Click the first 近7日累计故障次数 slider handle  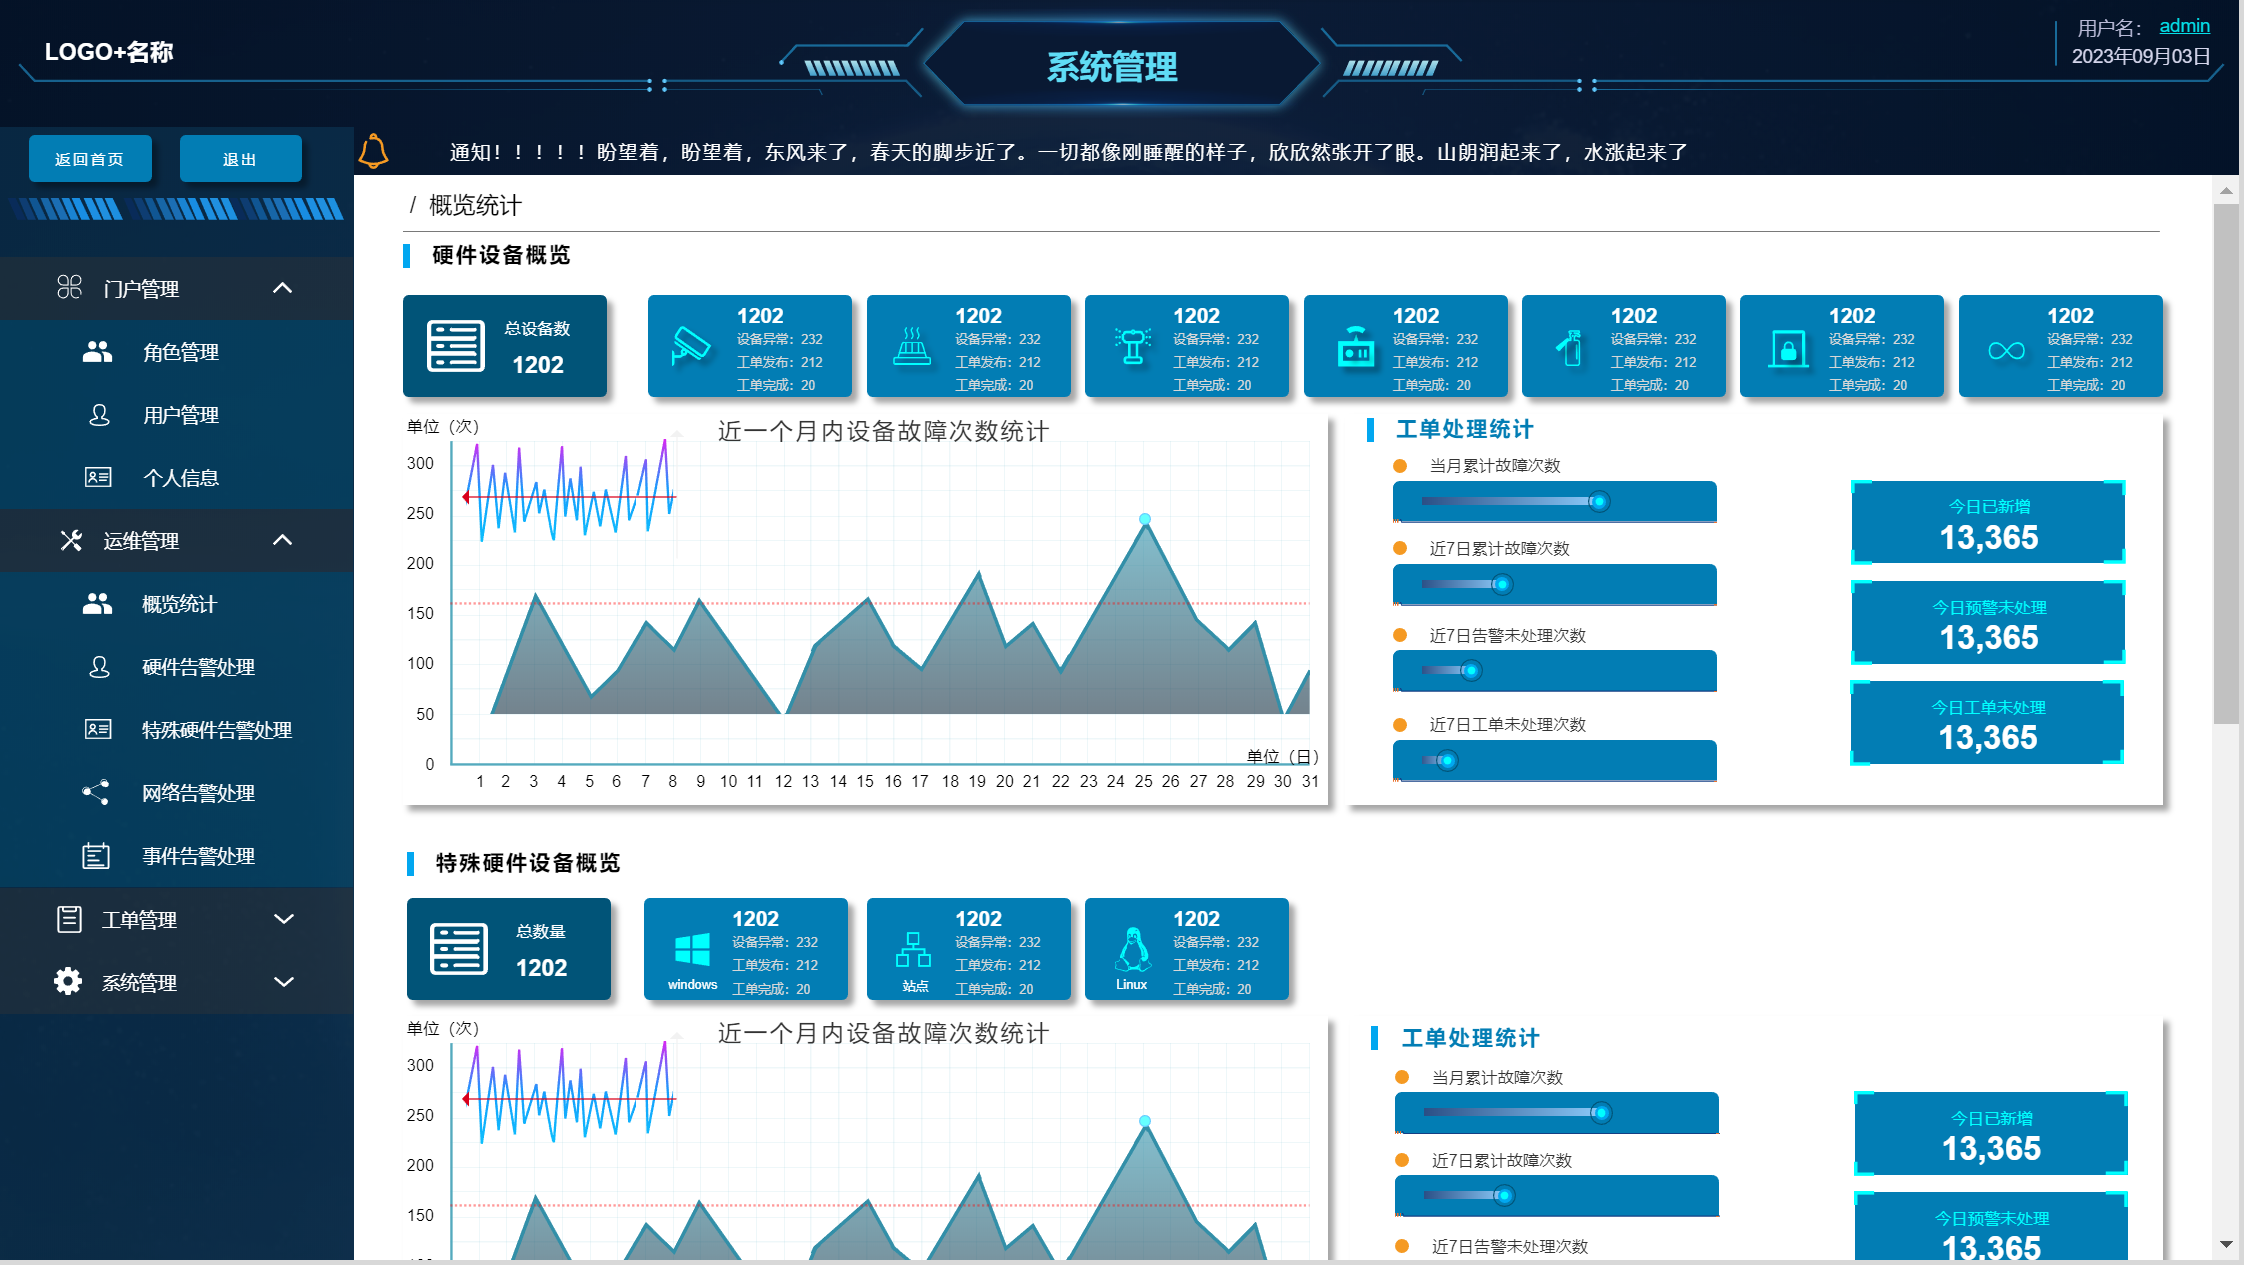(x=1502, y=585)
